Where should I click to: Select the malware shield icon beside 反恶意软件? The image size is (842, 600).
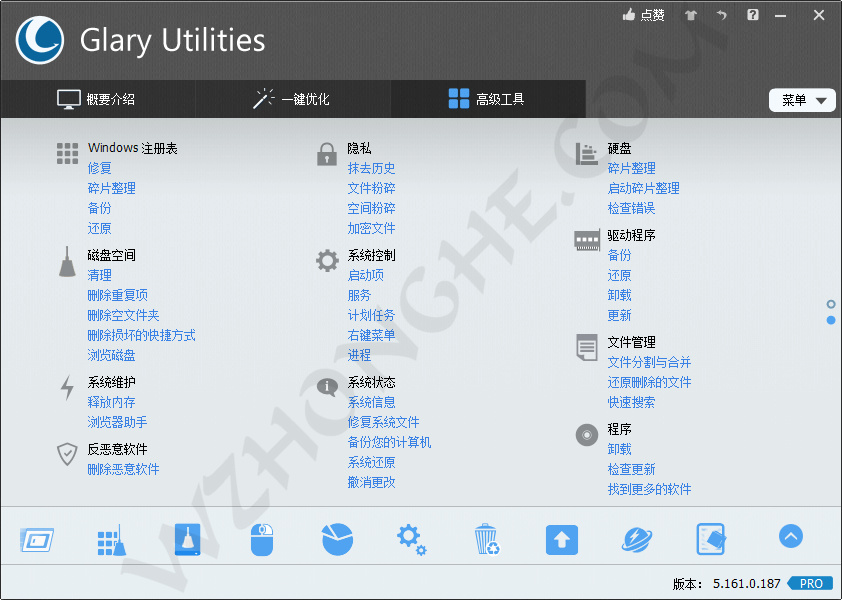(x=66, y=453)
